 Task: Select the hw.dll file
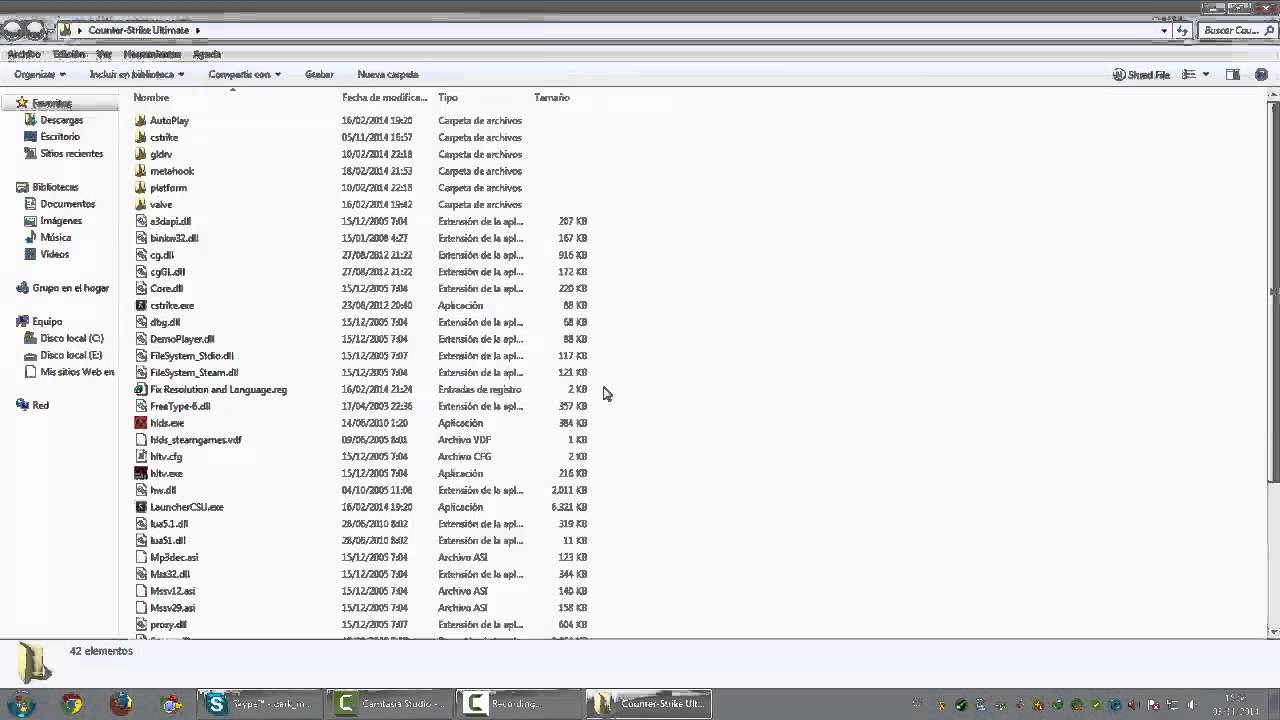[x=155, y=490]
